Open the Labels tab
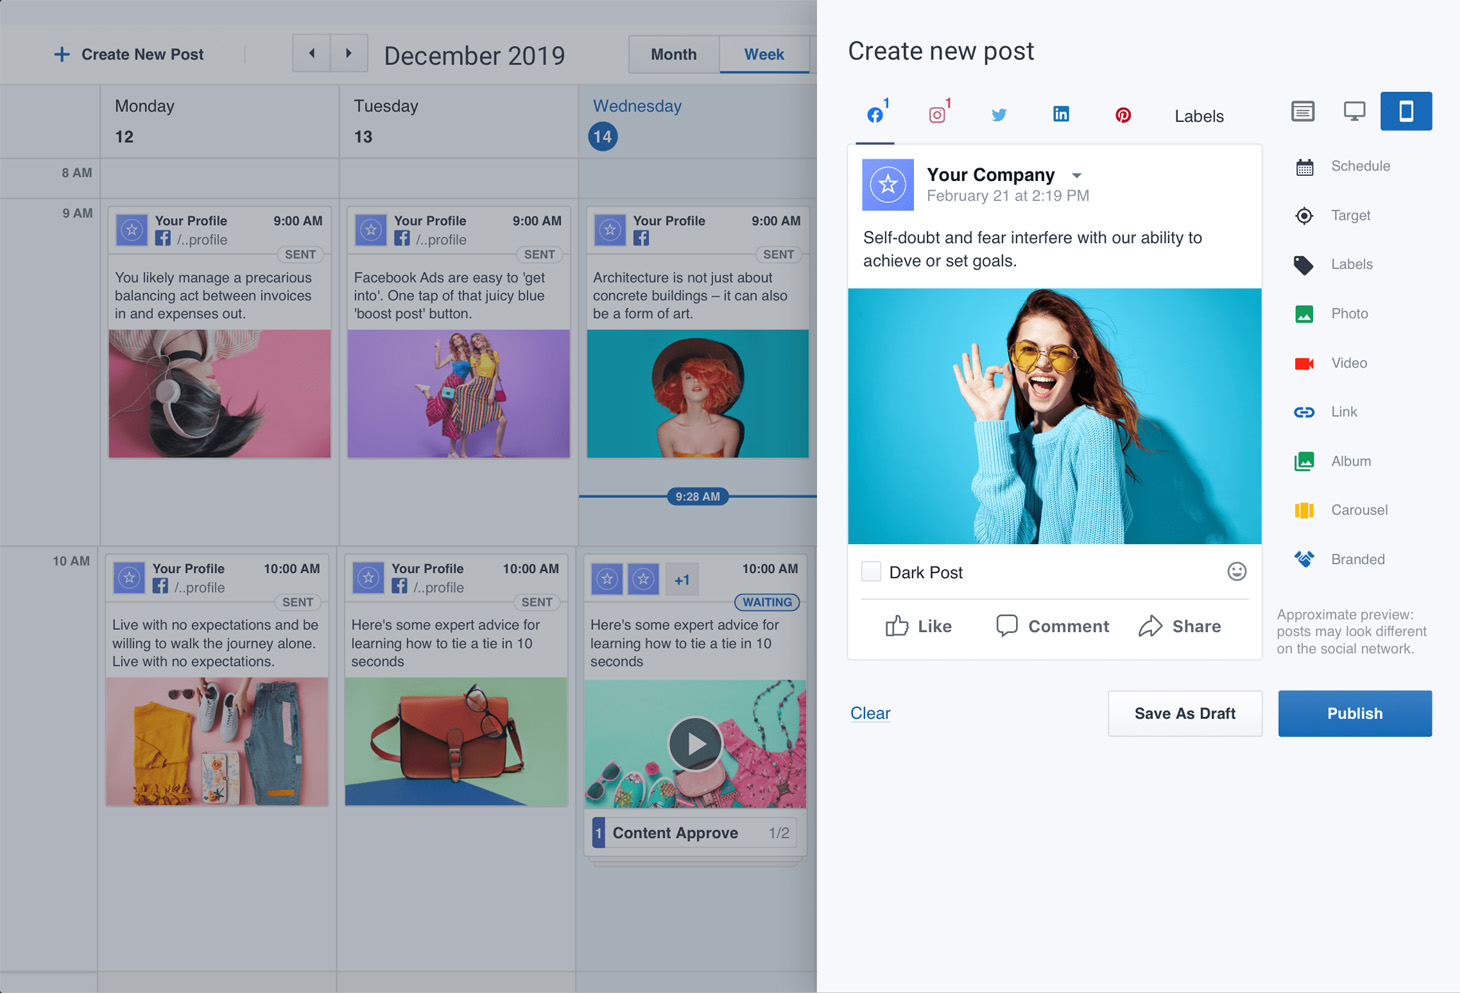 1199,116
